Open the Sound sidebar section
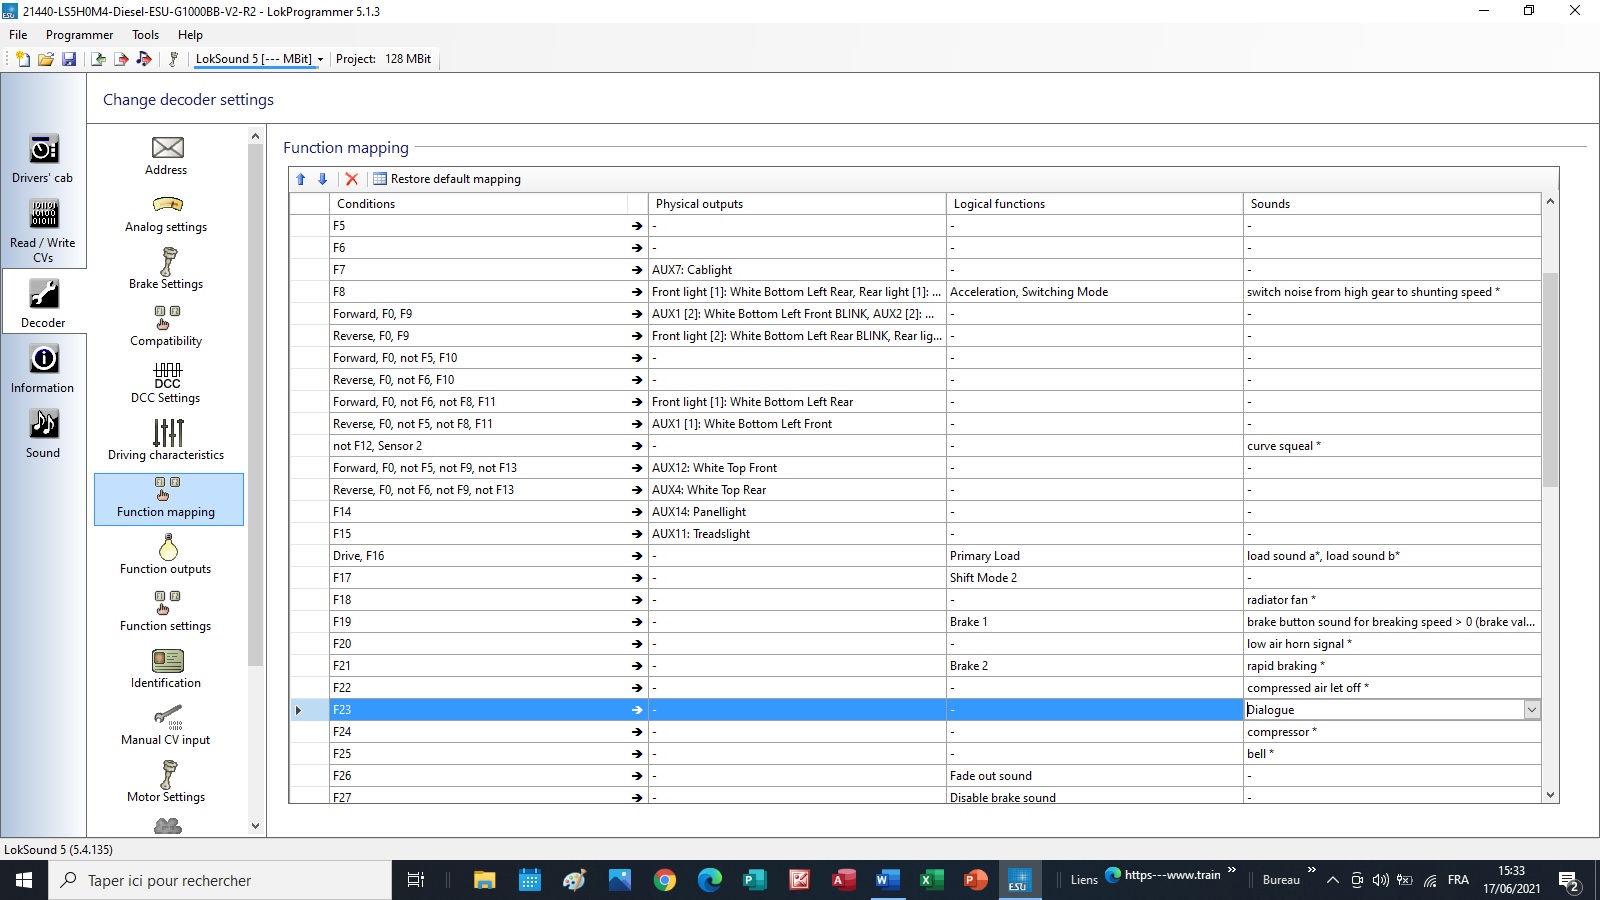1600x900 pixels. [x=43, y=433]
